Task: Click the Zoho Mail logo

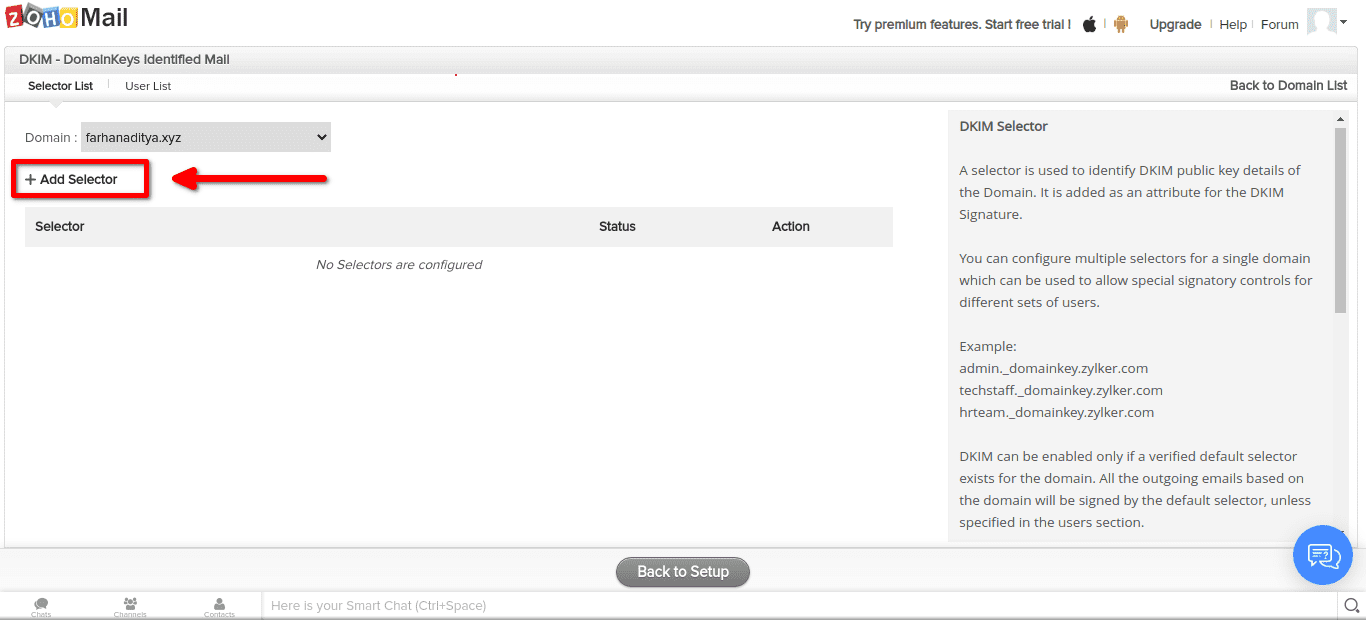Action: click(64, 16)
